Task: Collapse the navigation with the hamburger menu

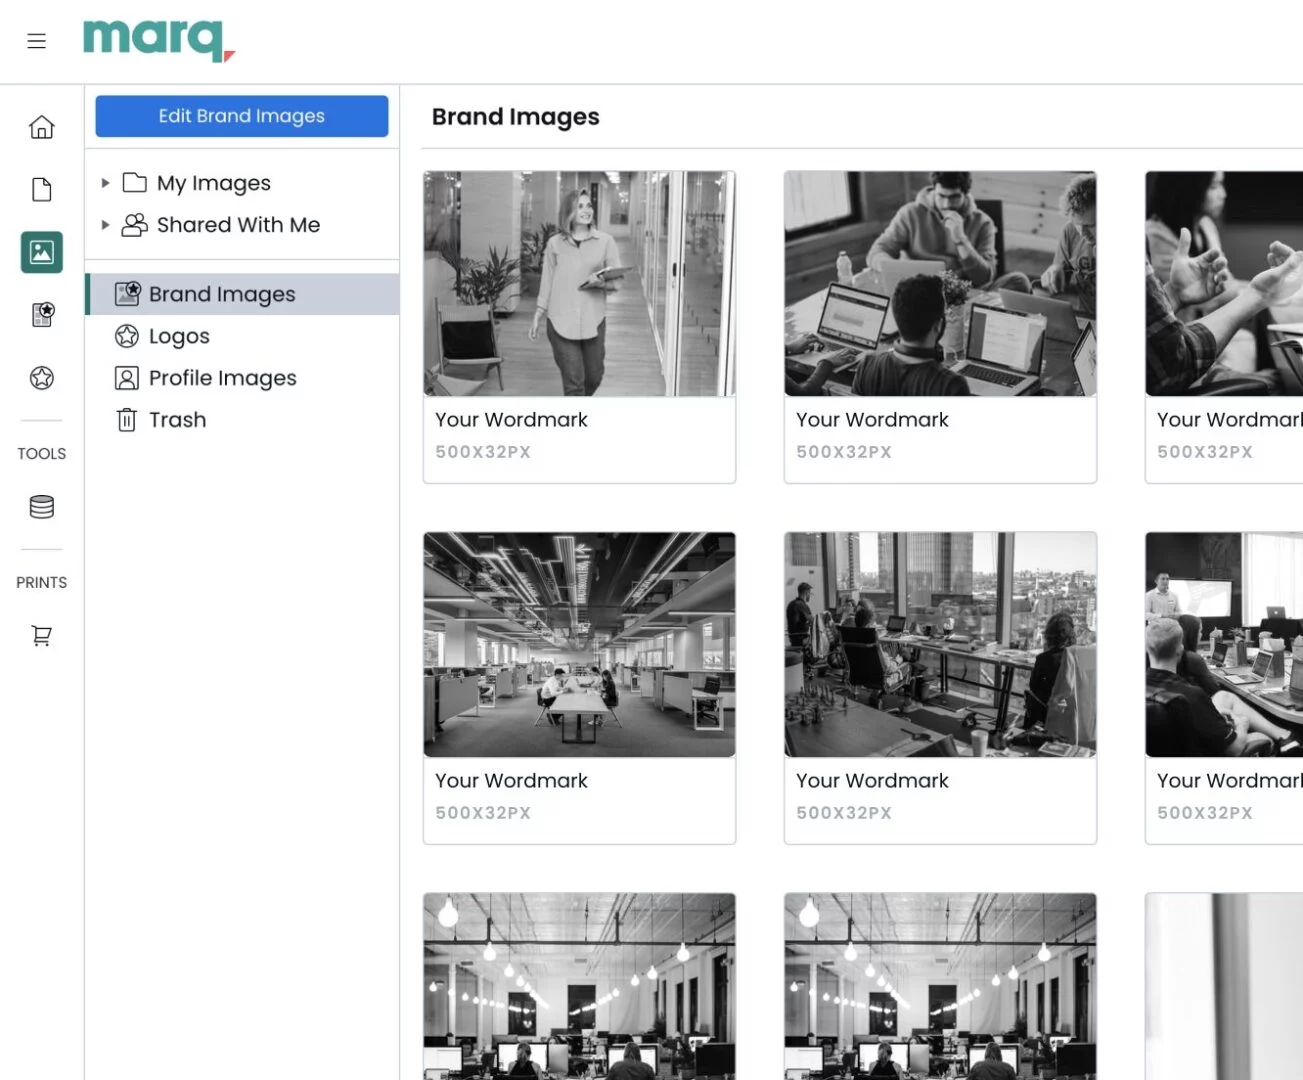Action: pyautogui.click(x=37, y=41)
